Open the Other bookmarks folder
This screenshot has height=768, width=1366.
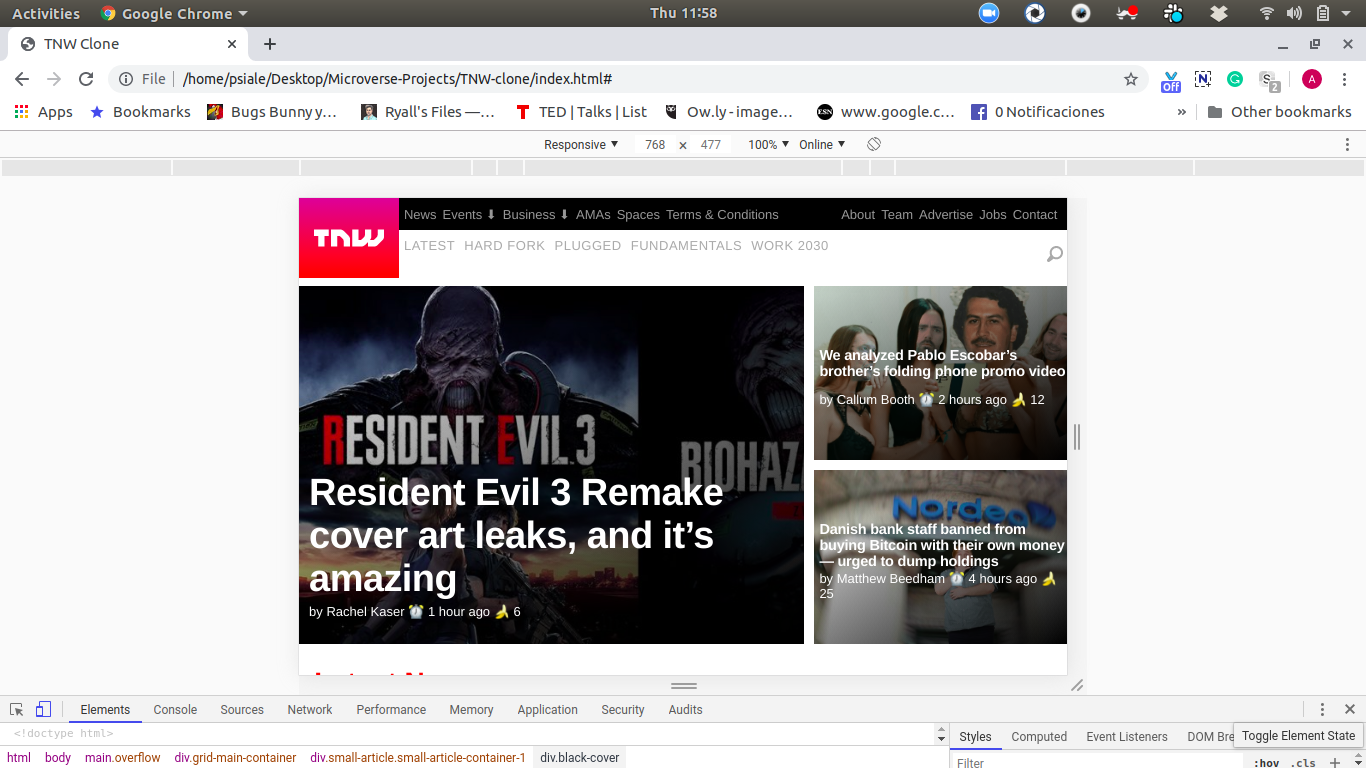tap(1279, 112)
